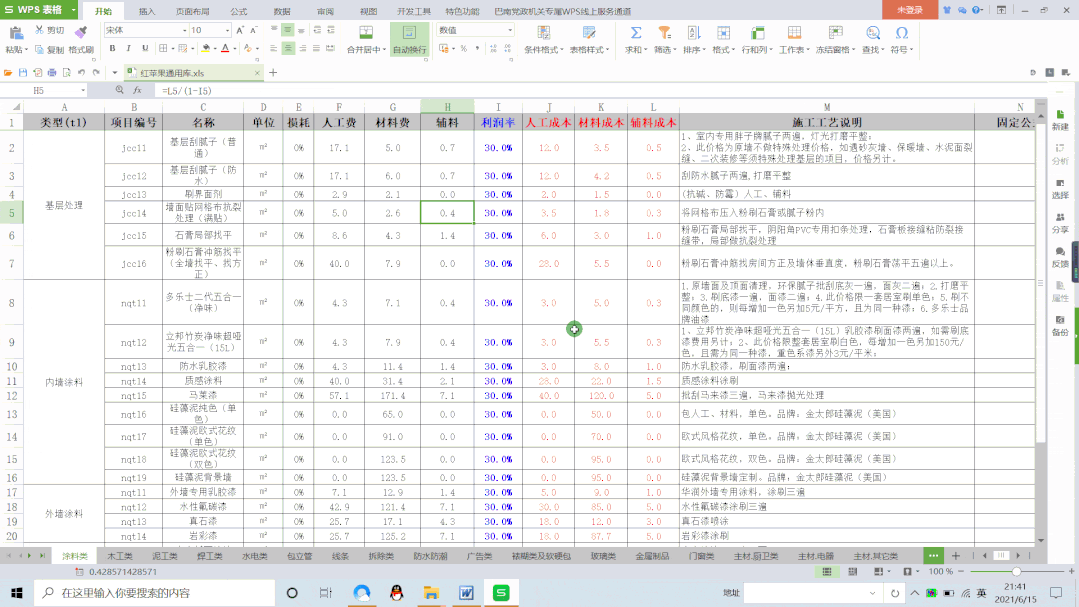Screen dimensions: 1079x607
Task: Click the 未登录 login button
Action: (909, 9)
